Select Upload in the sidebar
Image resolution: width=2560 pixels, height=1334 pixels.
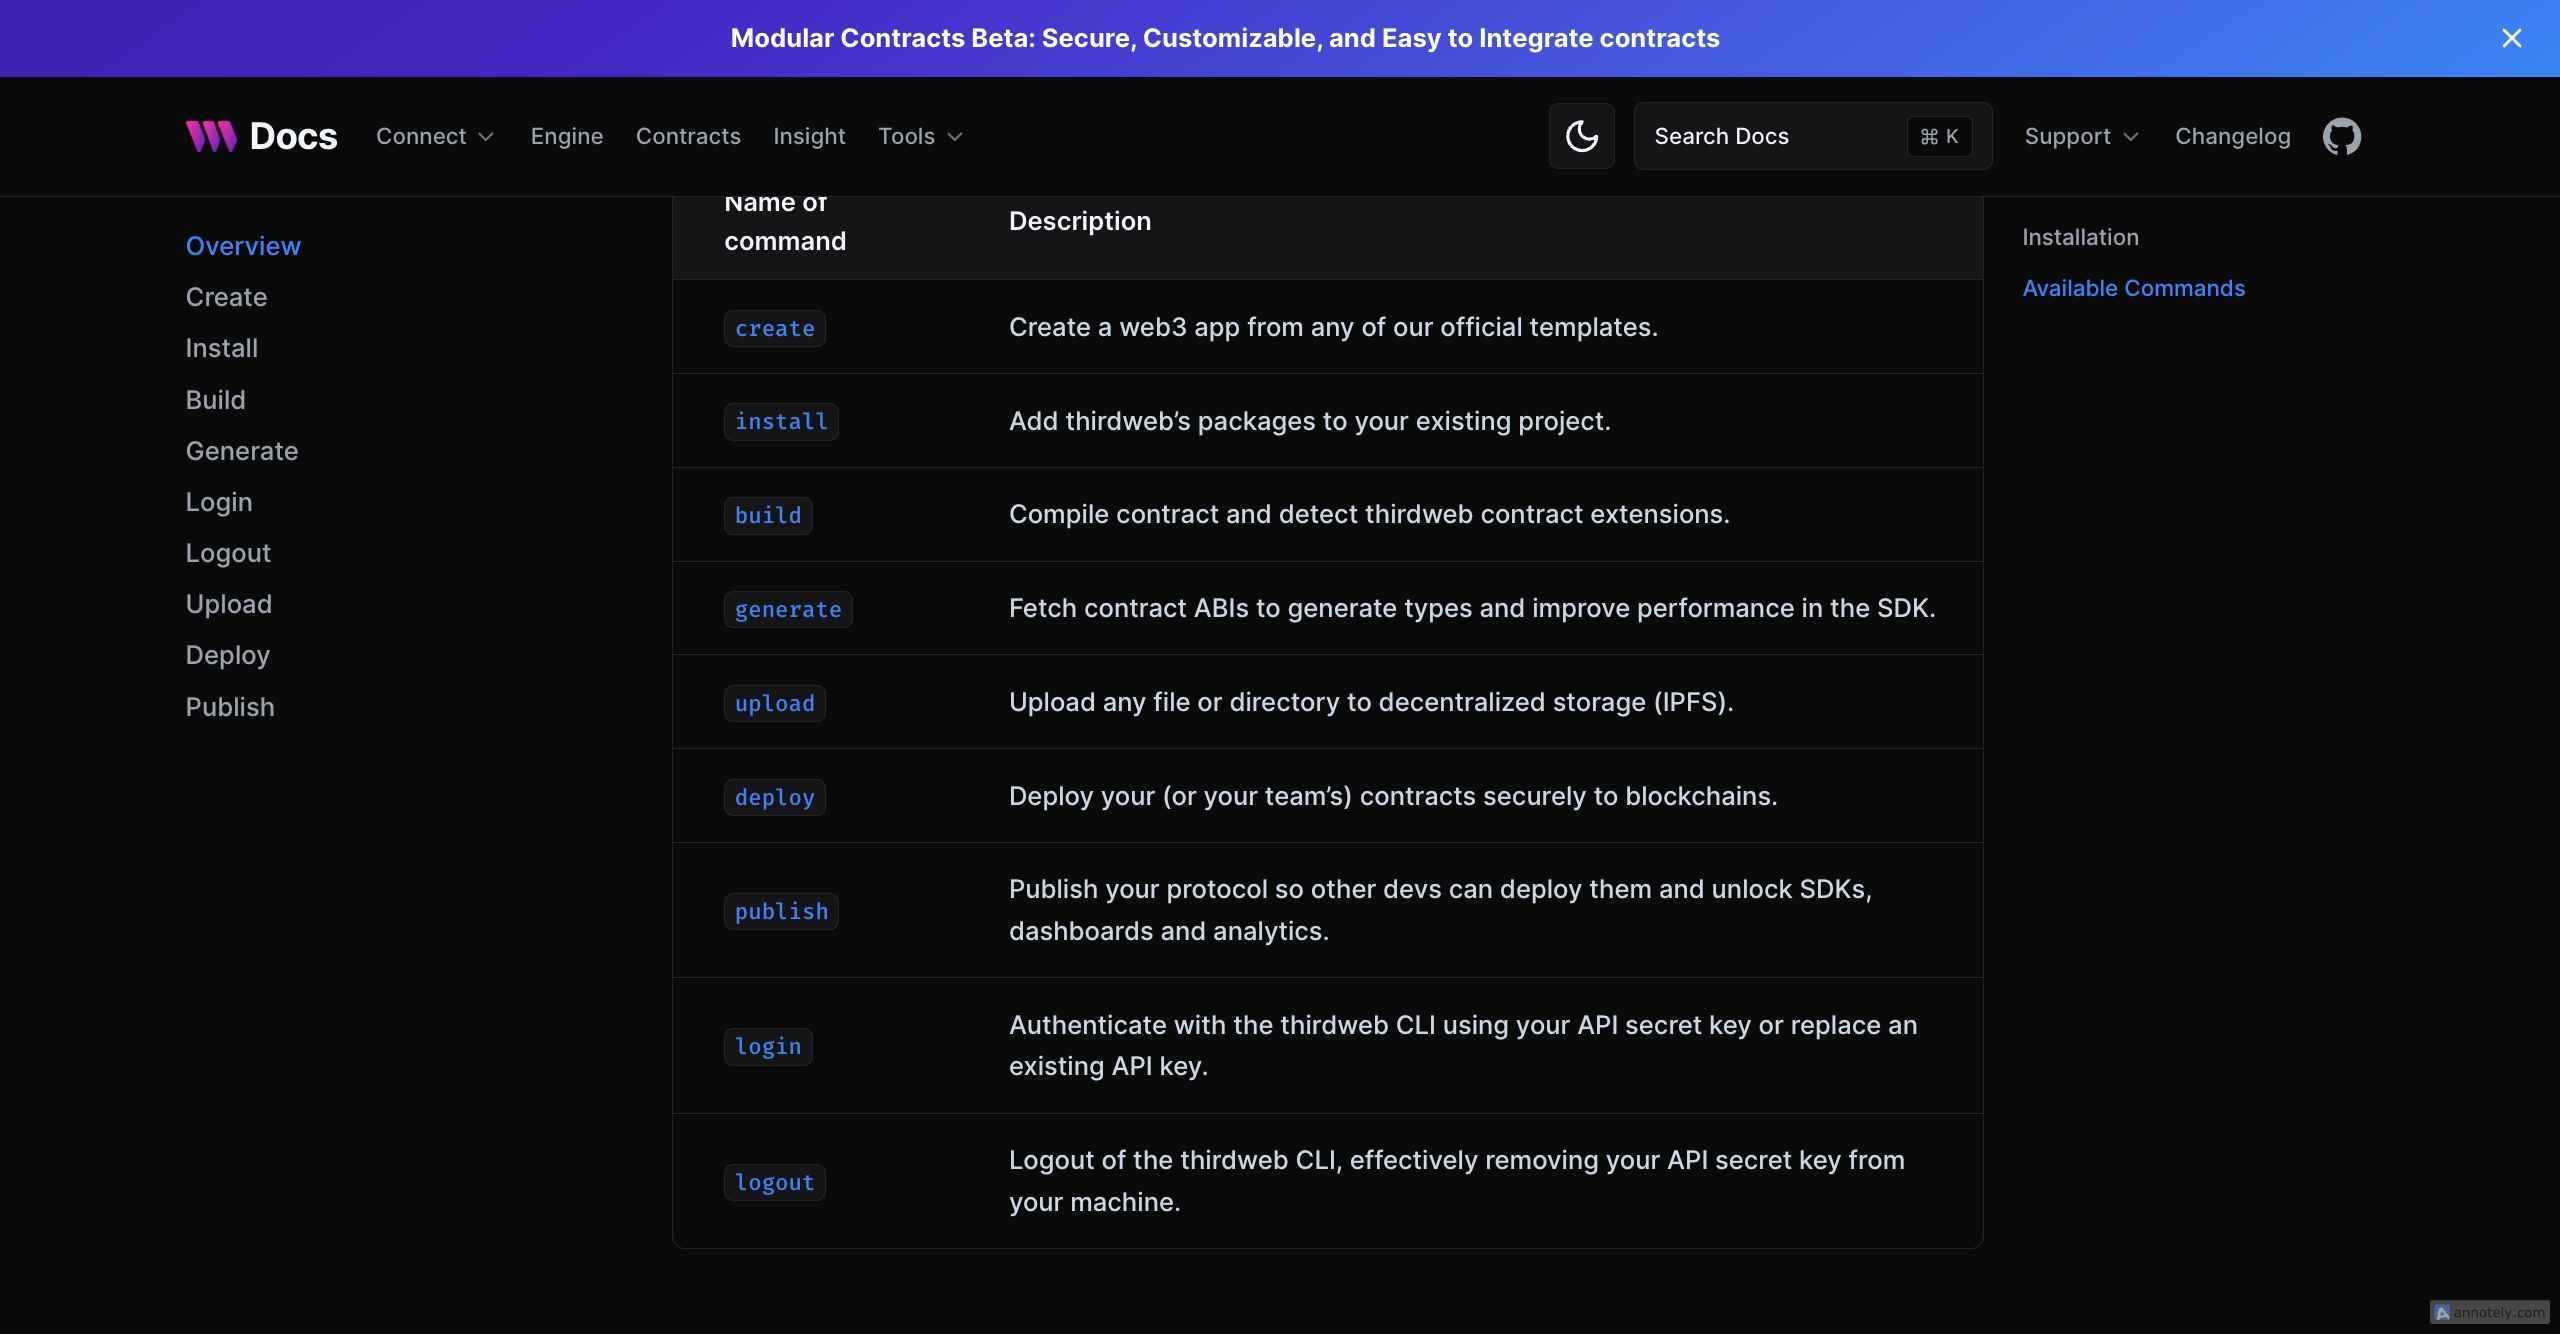pyautogui.click(x=229, y=604)
